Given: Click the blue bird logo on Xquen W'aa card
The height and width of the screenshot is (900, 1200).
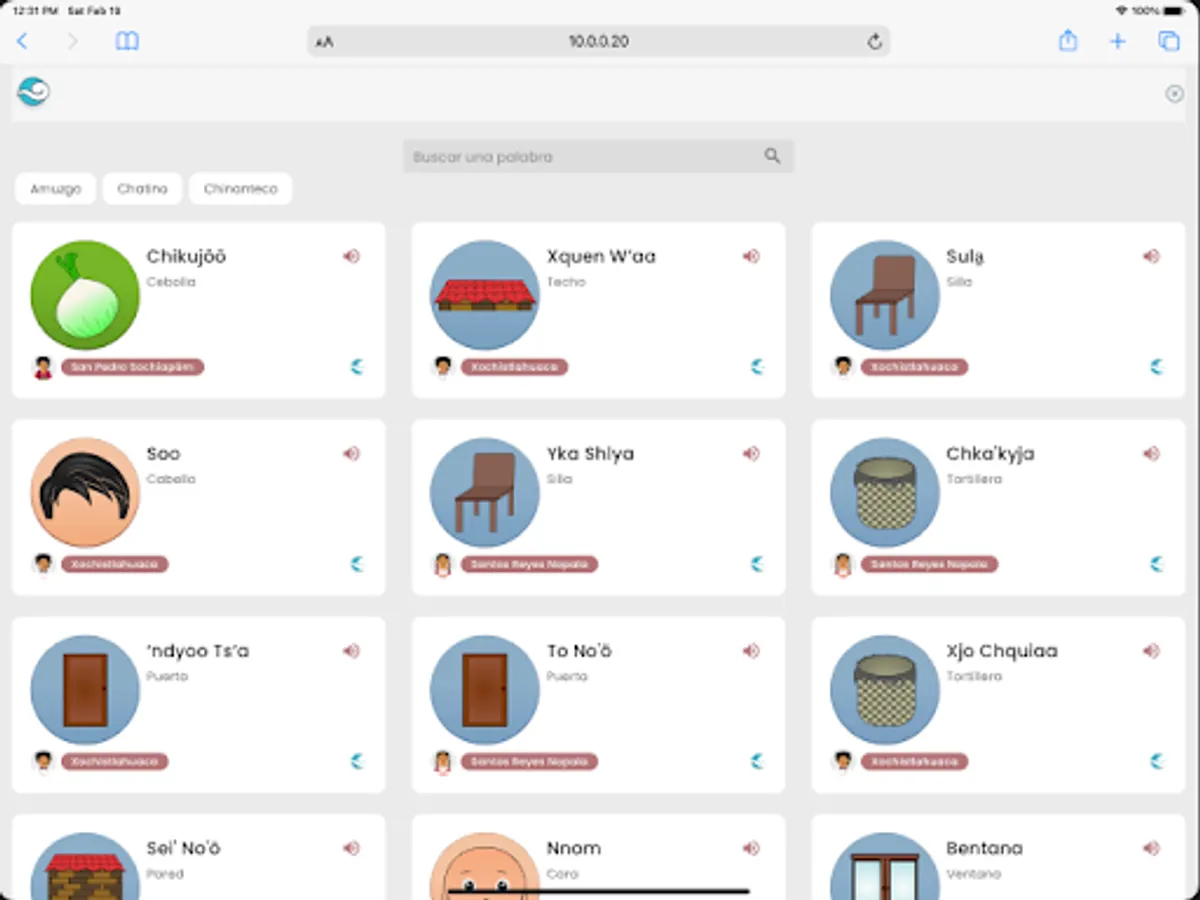Looking at the screenshot, I should pos(757,367).
